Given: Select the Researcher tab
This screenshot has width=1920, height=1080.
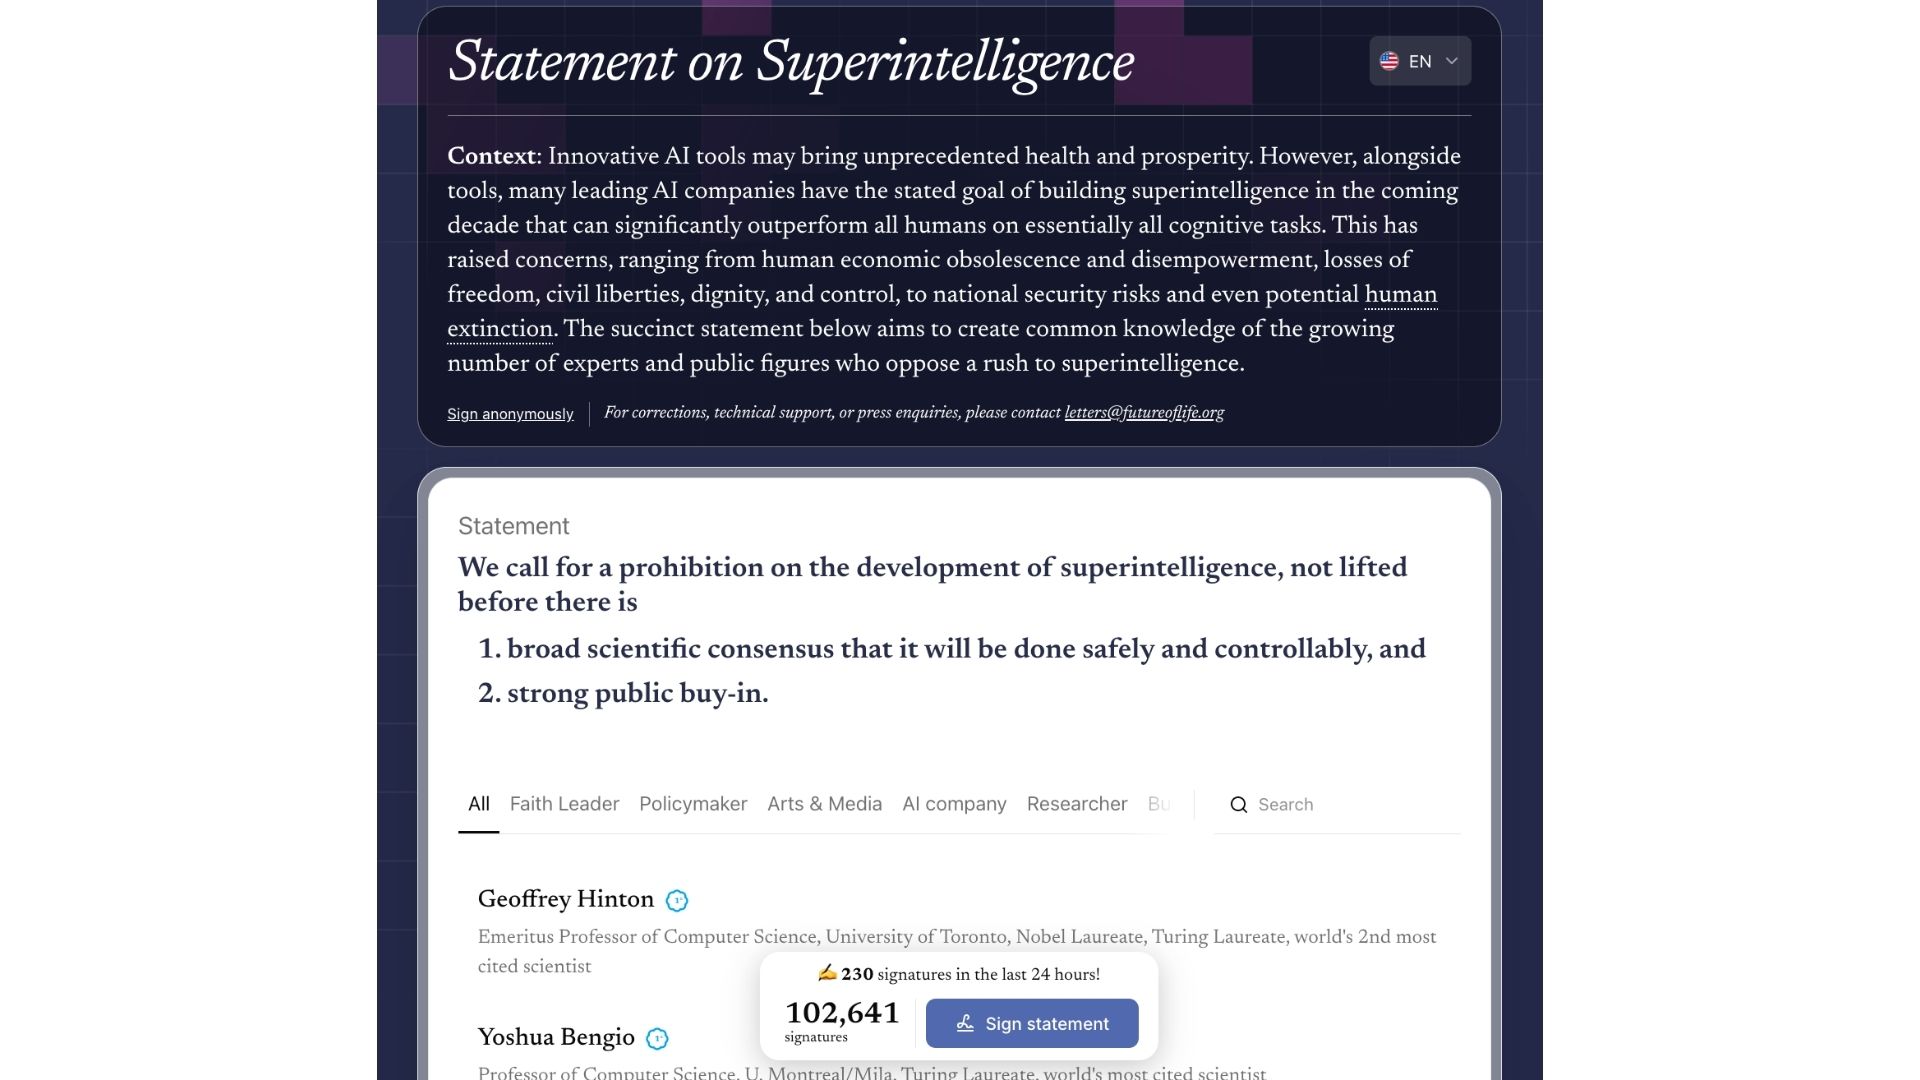Looking at the screenshot, I should (x=1077, y=804).
